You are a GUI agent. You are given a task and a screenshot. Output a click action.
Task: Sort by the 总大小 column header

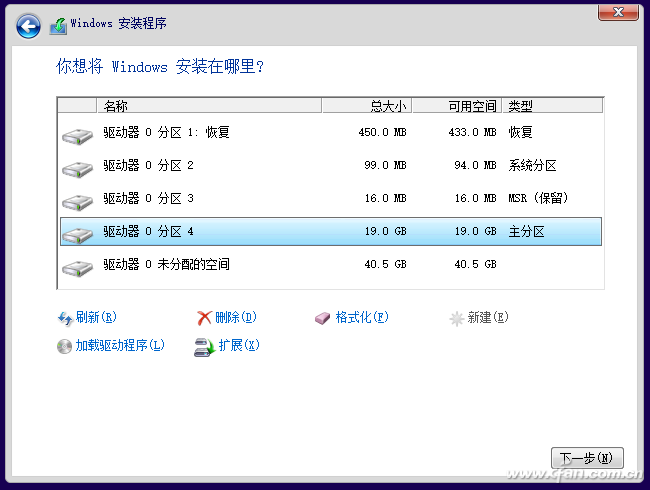tap(367, 106)
